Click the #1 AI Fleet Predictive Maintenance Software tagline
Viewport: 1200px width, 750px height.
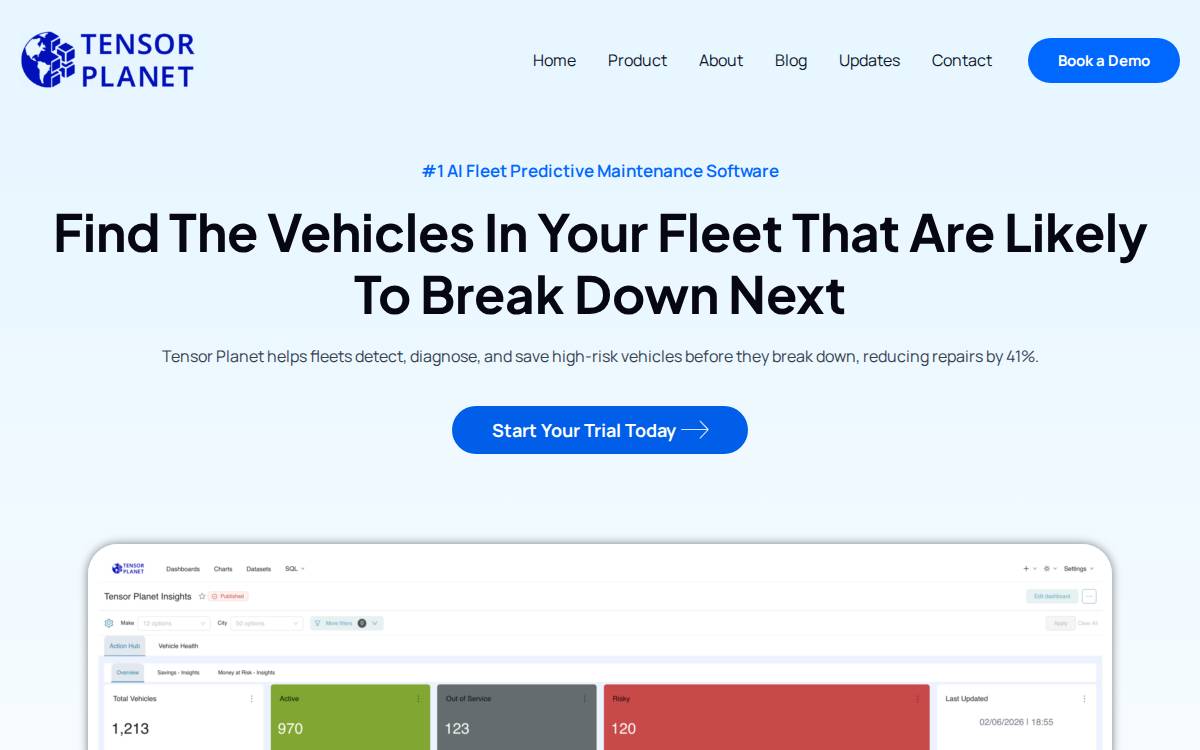click(600, 171)
